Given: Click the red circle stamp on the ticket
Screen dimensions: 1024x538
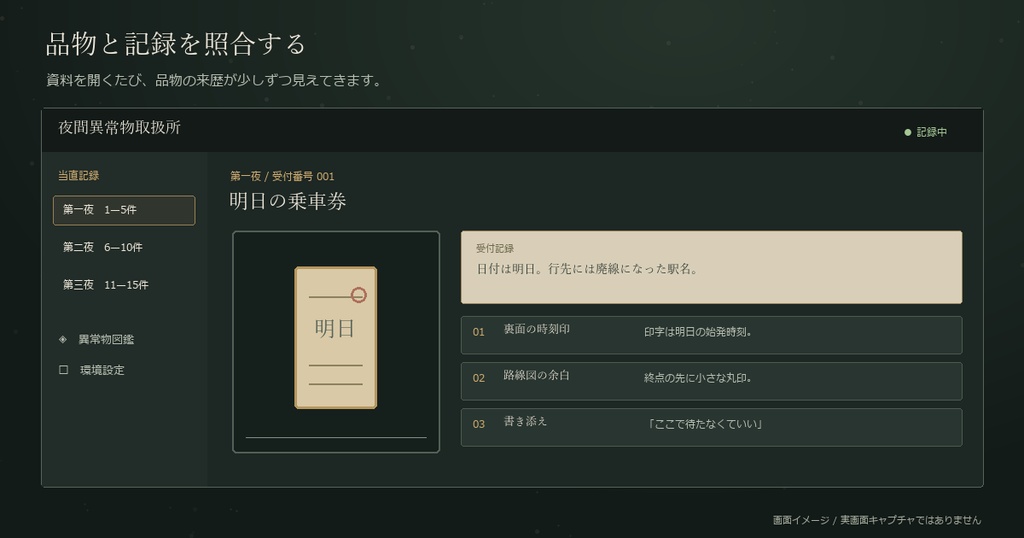Looking at the screenshot, I should pyautogui.click(x=358, y=295).
